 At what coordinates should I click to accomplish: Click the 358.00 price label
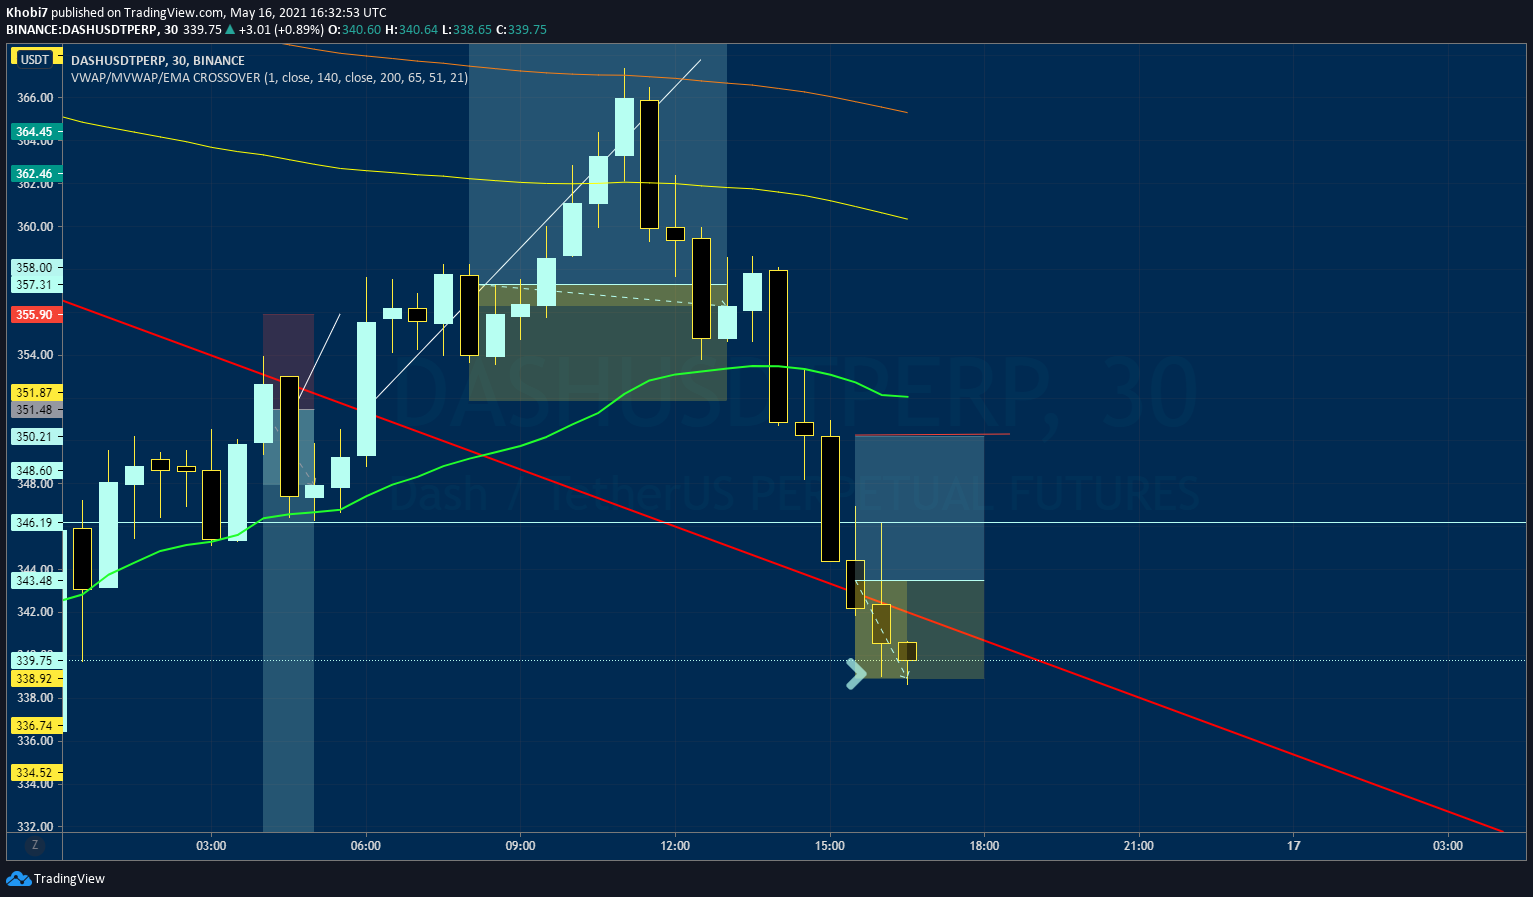tap(36, 267)
